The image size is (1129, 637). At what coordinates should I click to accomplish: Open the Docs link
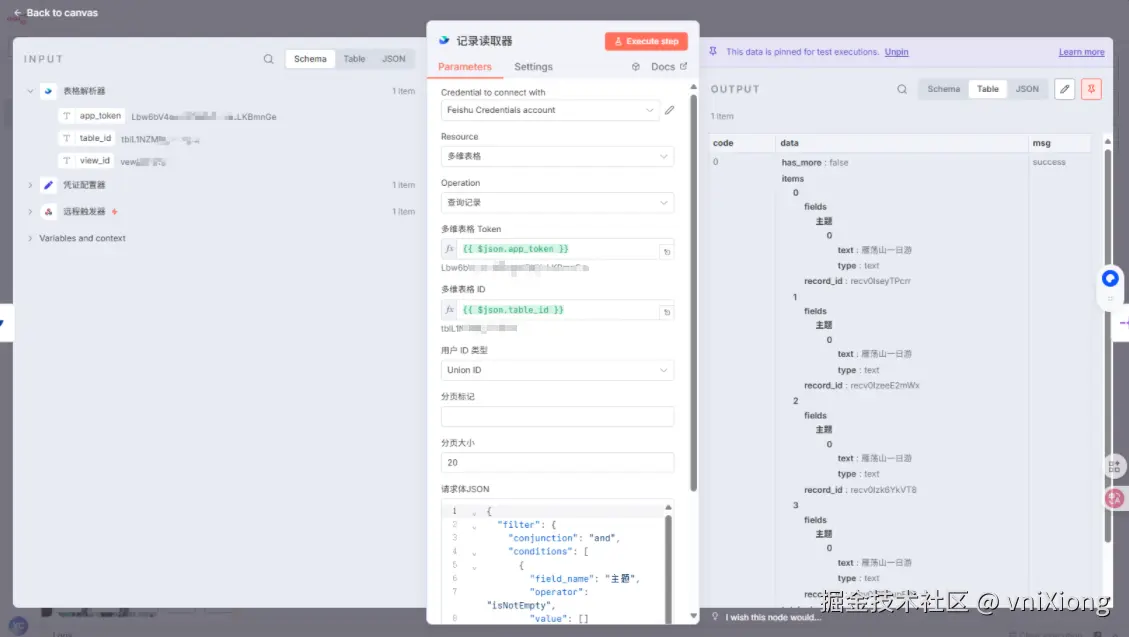(x=669, y=67)
